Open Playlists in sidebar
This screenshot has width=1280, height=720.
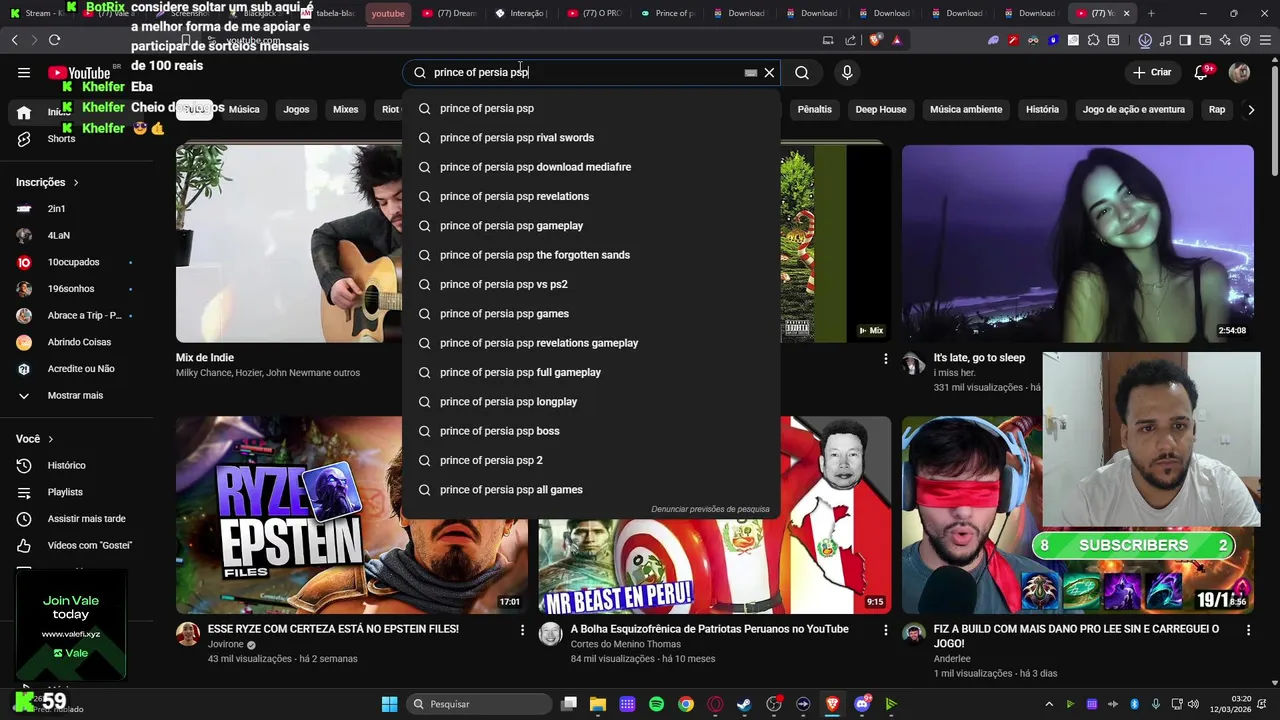(75, 492)
